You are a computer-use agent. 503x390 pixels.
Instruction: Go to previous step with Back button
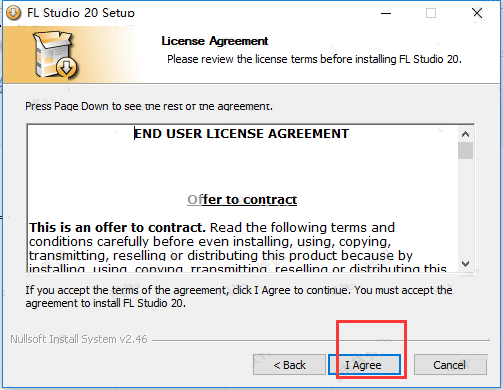tap(289, 365)
